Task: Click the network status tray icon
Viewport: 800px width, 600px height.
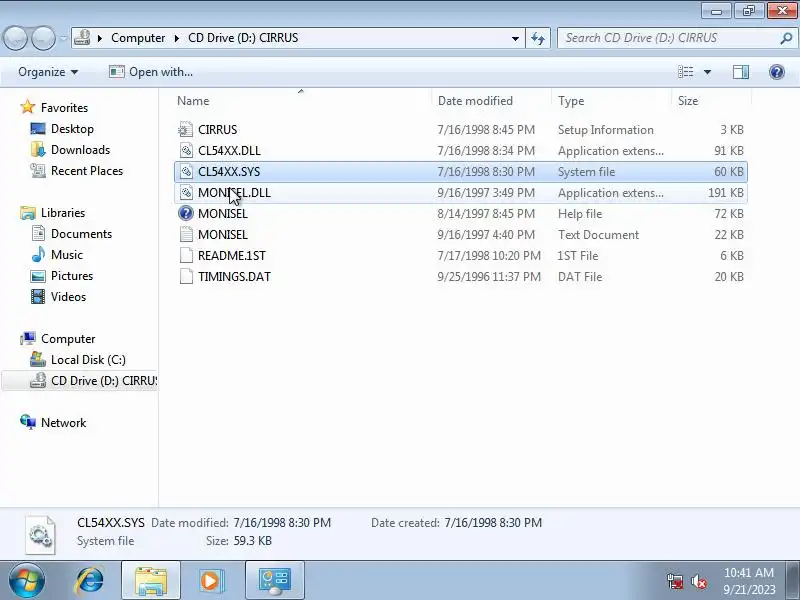Action: 675,581
